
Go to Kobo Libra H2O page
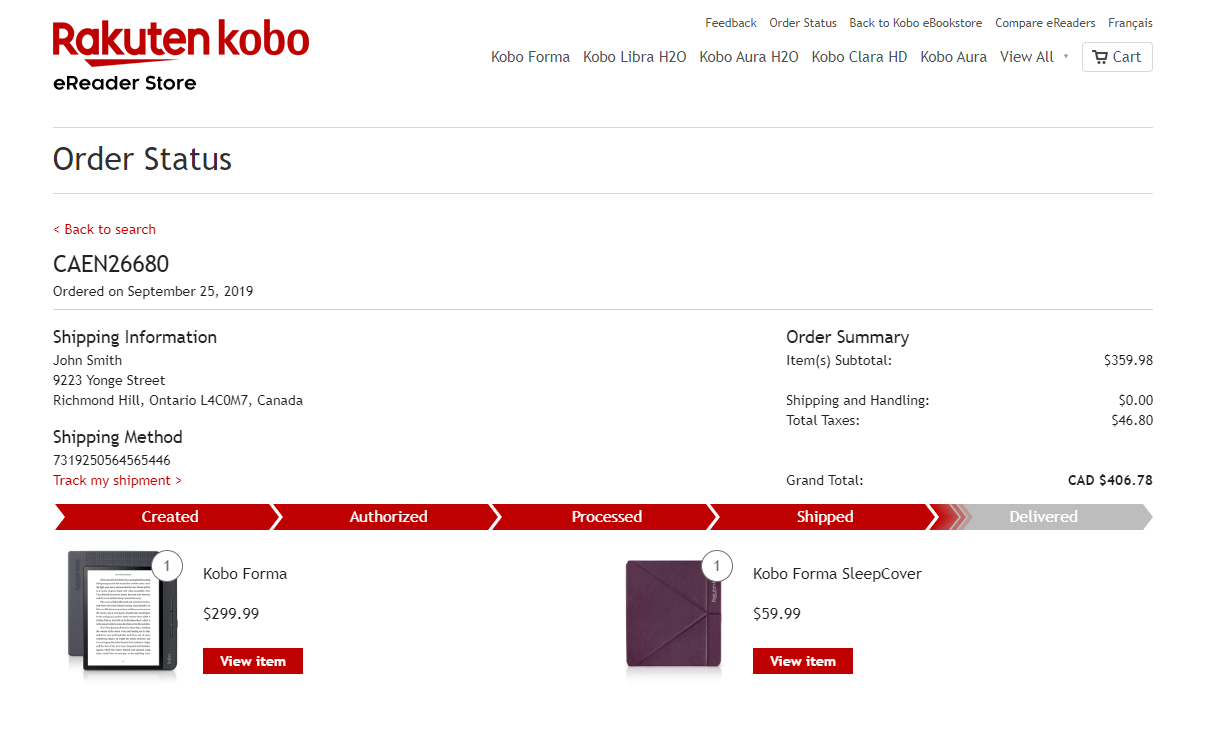634,57
